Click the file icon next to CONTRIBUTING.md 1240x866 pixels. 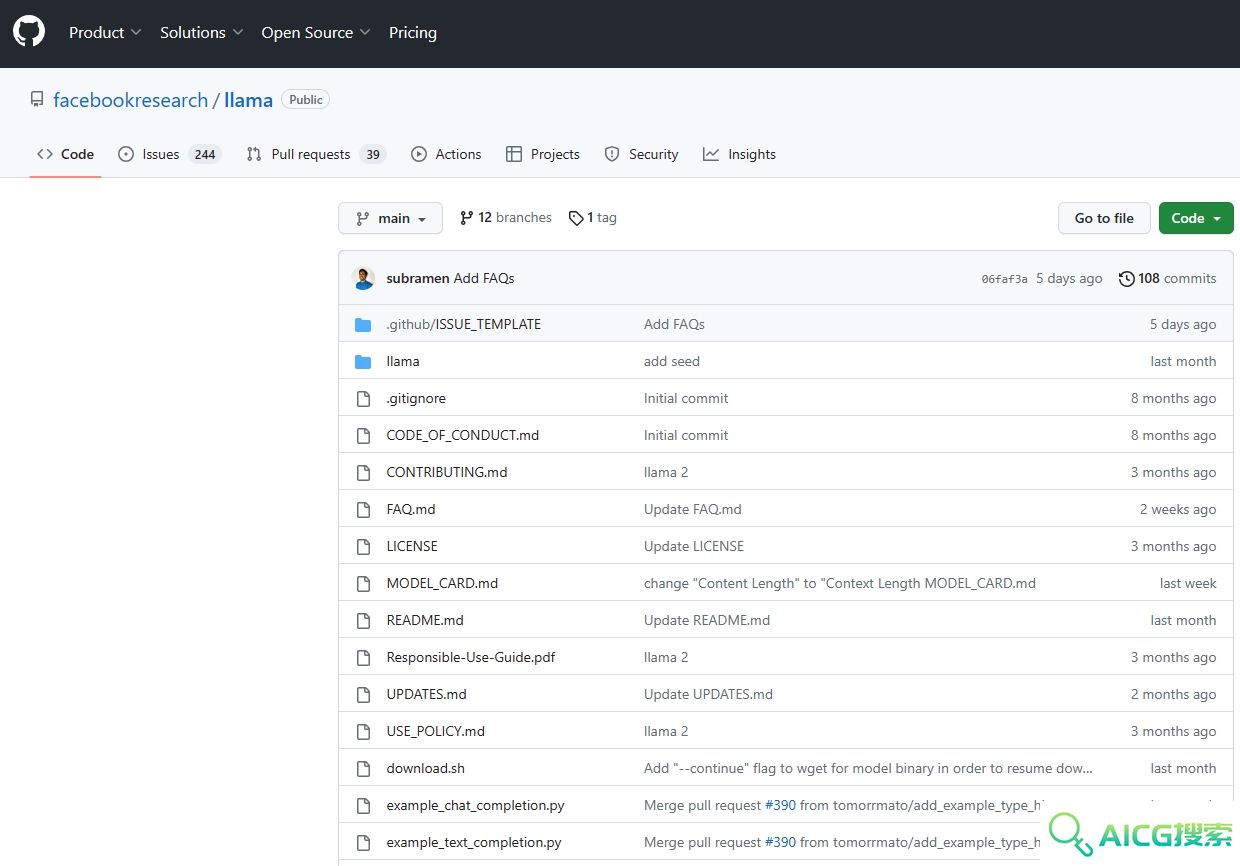click(x=364, y=473)
